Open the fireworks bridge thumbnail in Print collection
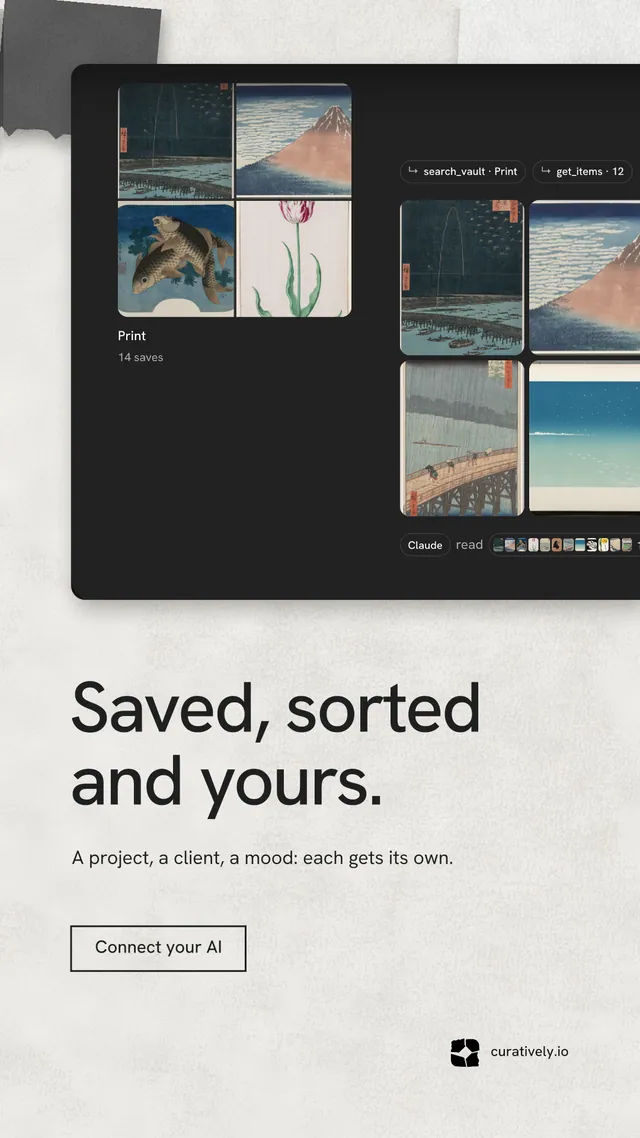This screenshot has height=1138, width=640. click(176, 141)
